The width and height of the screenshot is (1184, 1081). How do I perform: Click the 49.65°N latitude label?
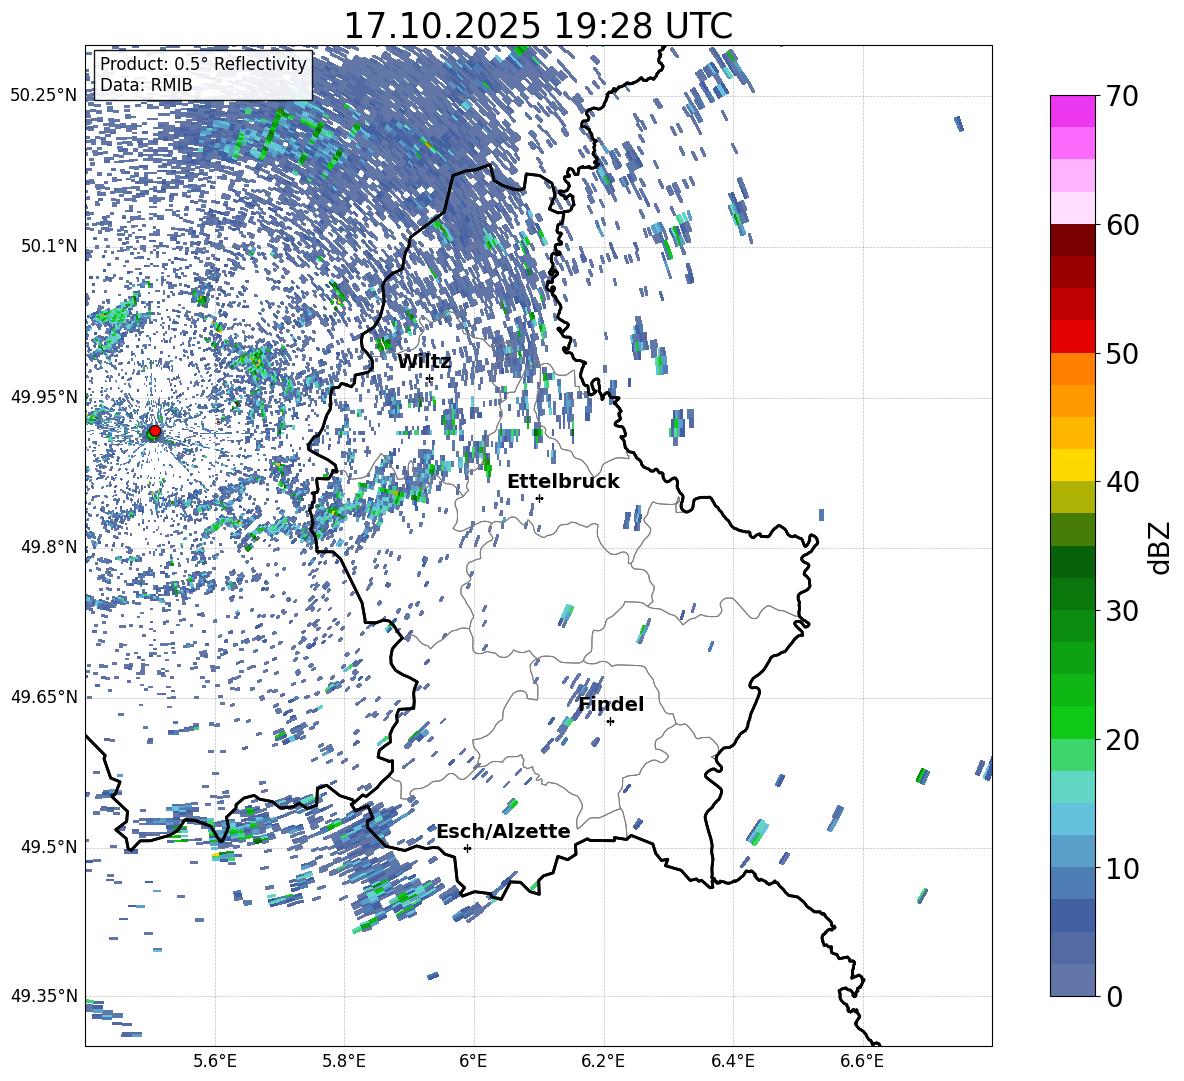(44, 697)
